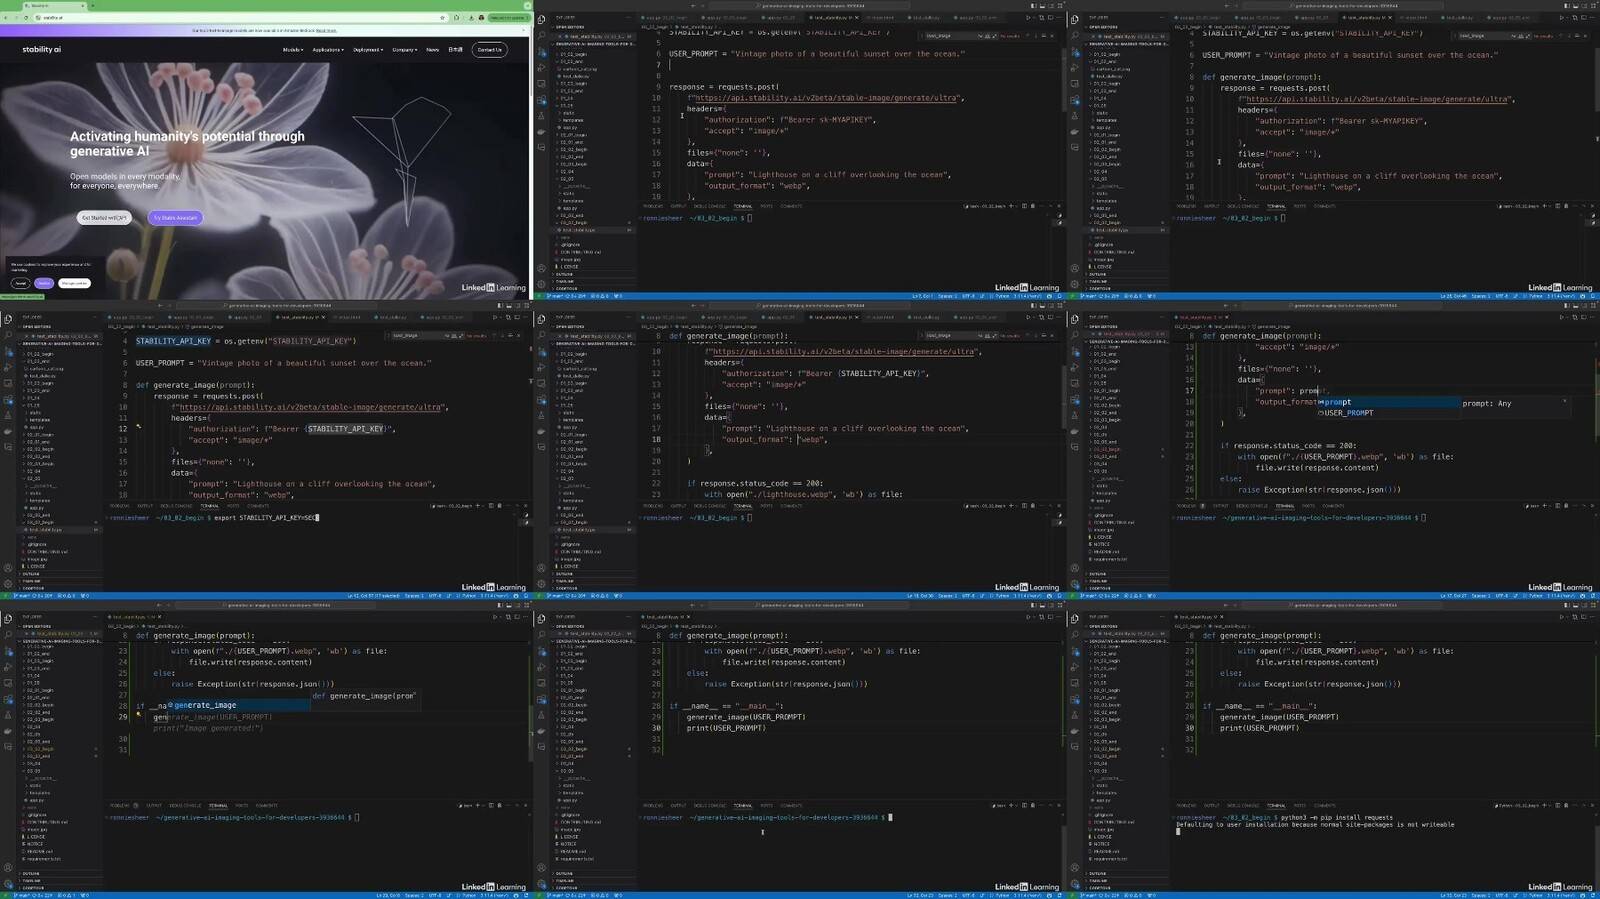Open browser extensions puzzle icon

pos(457,18)
